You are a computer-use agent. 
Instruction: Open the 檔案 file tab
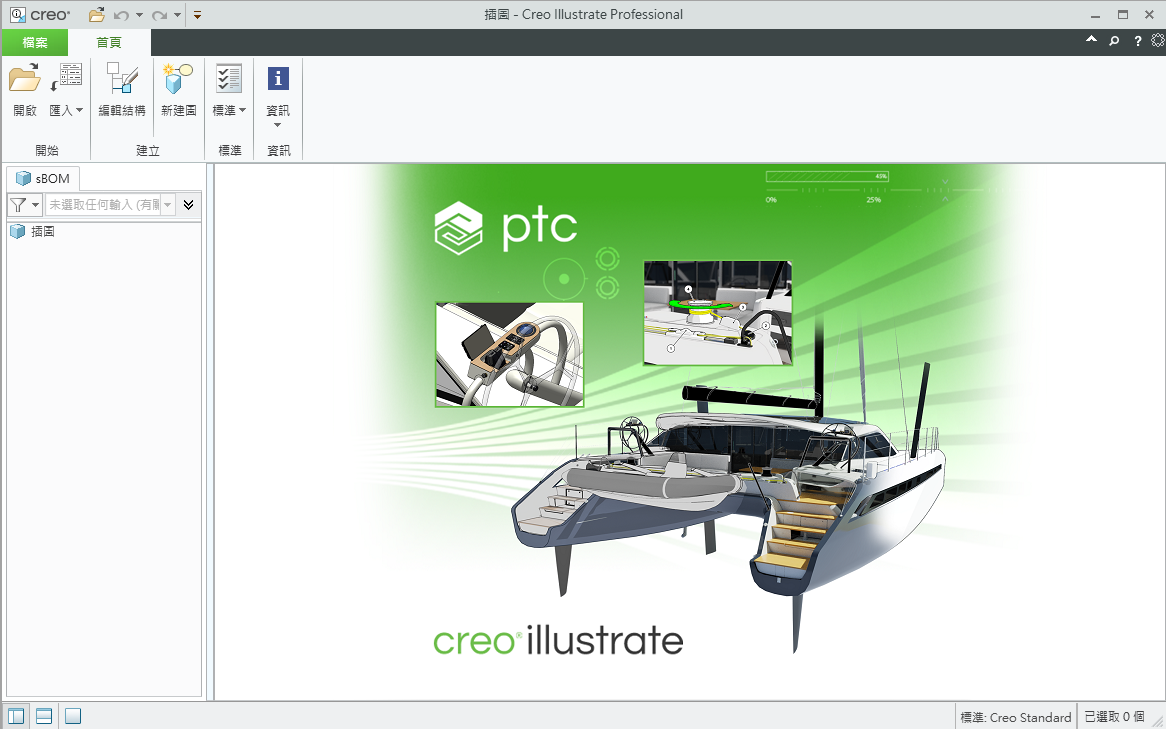pyautogui.click(x=35, y=42)
